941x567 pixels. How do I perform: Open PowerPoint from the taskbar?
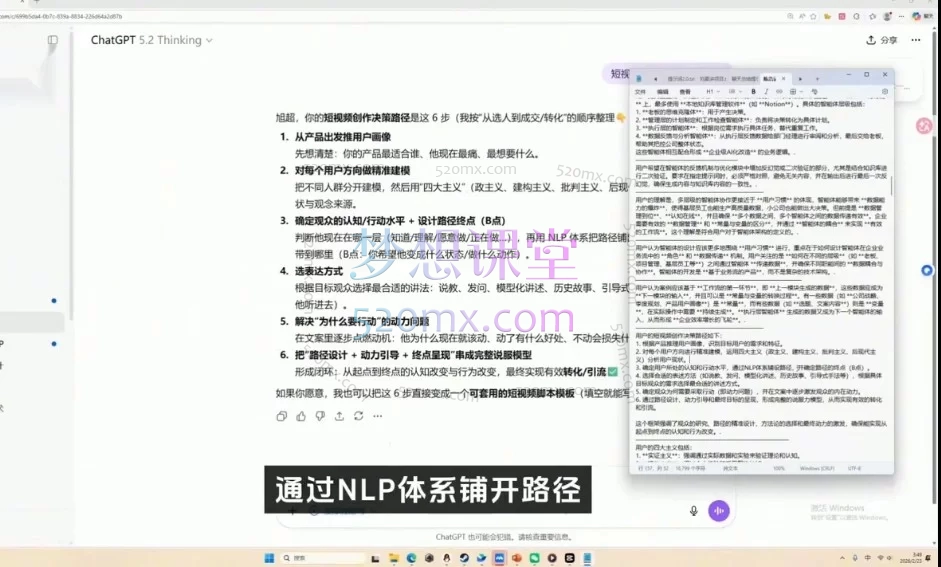(x=517, y=558)
